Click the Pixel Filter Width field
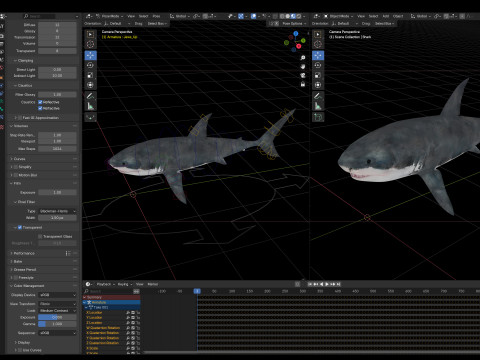The image size is (480, 360). 57,218
